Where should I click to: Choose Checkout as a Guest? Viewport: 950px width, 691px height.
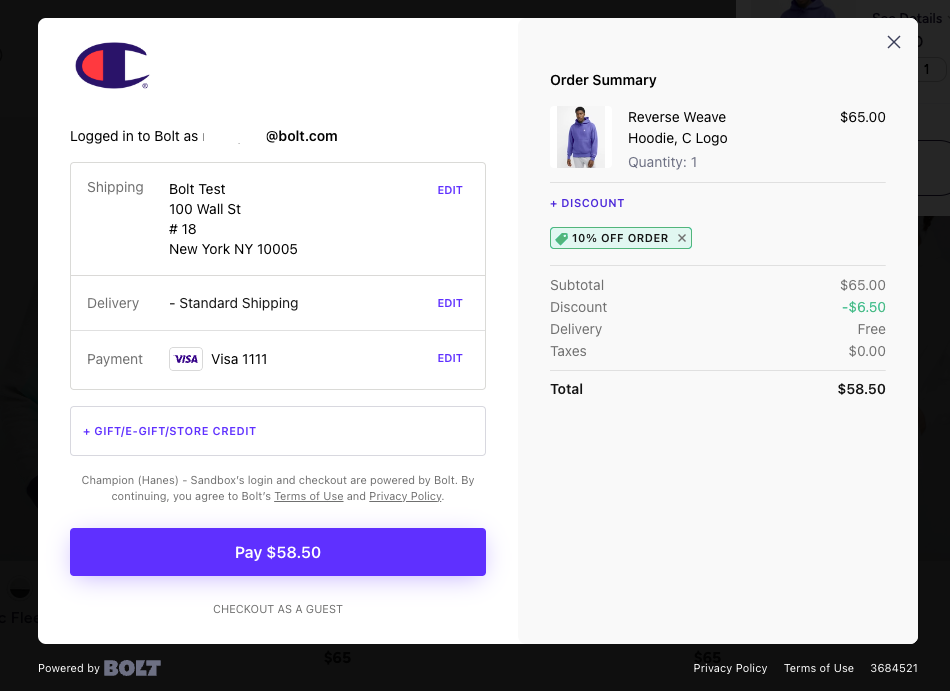[278, 609]
